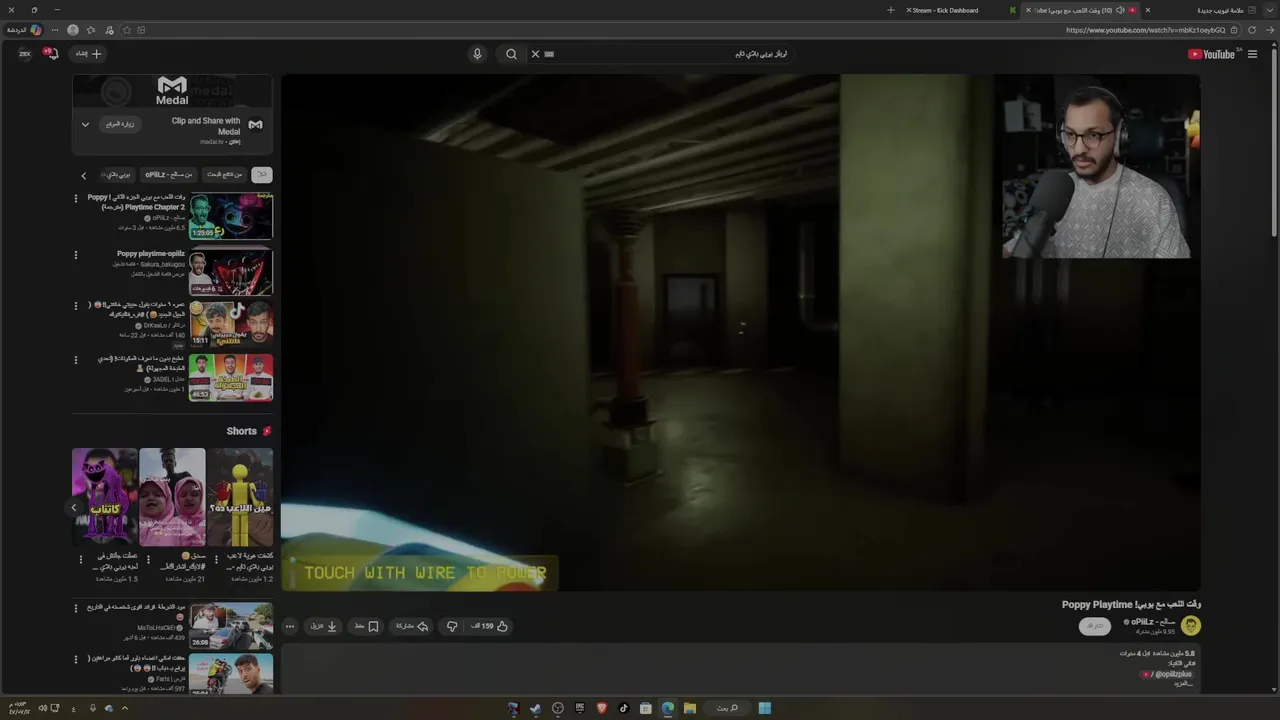Open the yellow figure Short
This screenshot has height=720, width=1280.
click(240, 497)
